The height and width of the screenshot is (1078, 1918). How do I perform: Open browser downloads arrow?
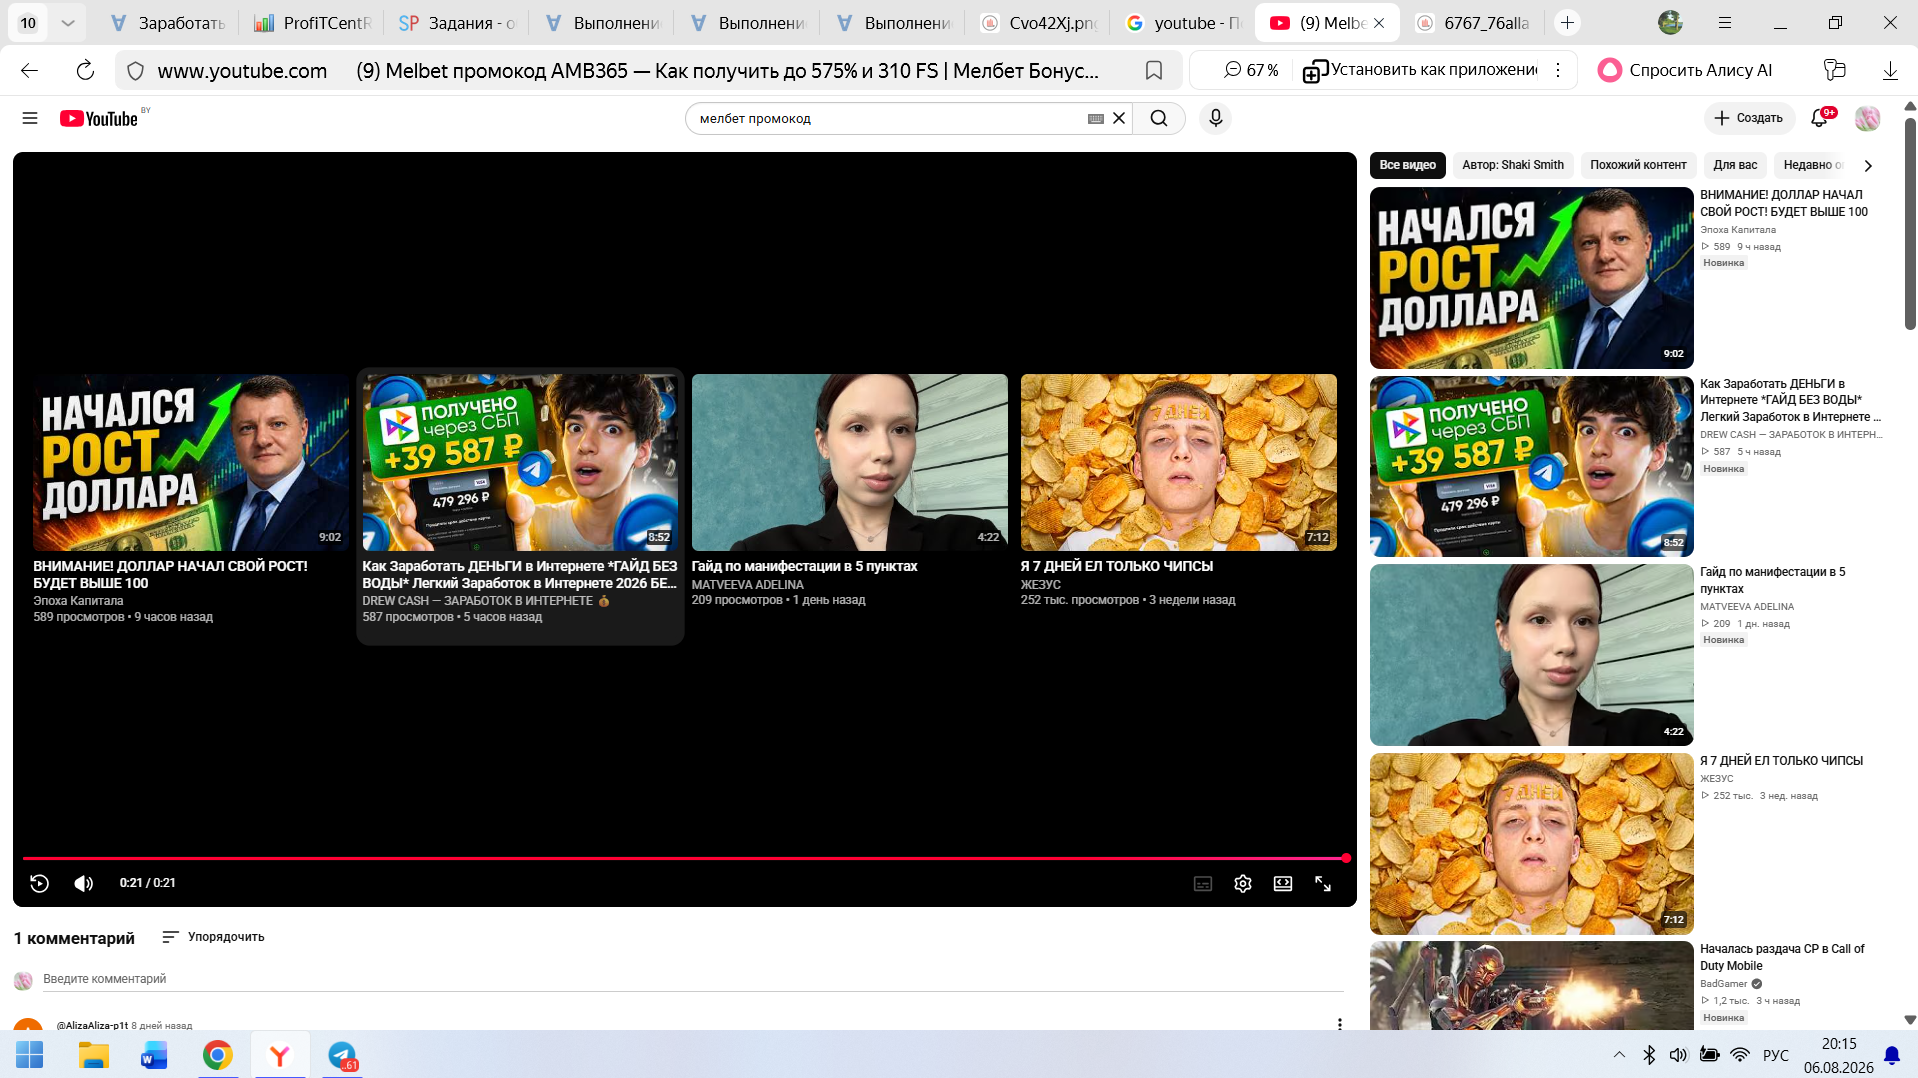(x=1890, y=70)
